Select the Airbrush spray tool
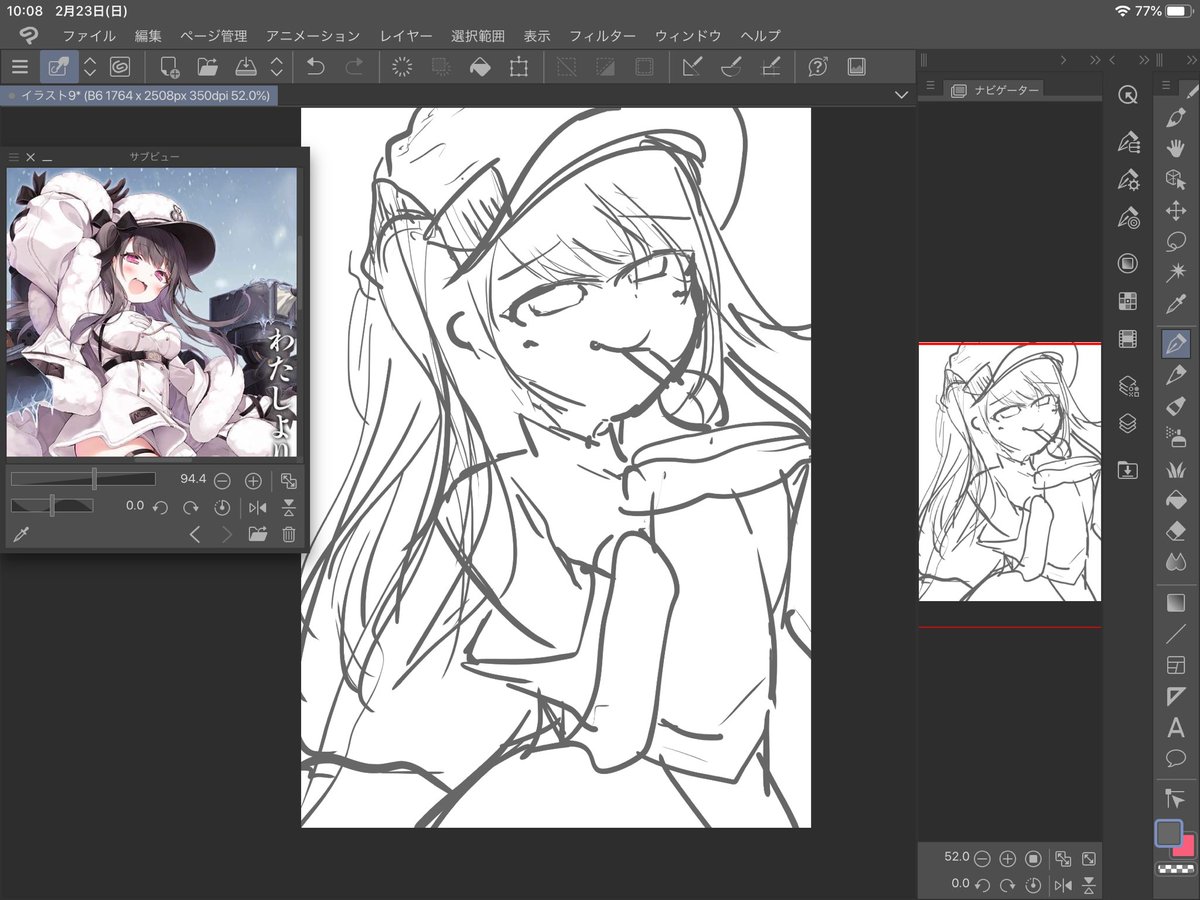The image size is (1200, 900). pyautogui.click(x=1176, y=437)
